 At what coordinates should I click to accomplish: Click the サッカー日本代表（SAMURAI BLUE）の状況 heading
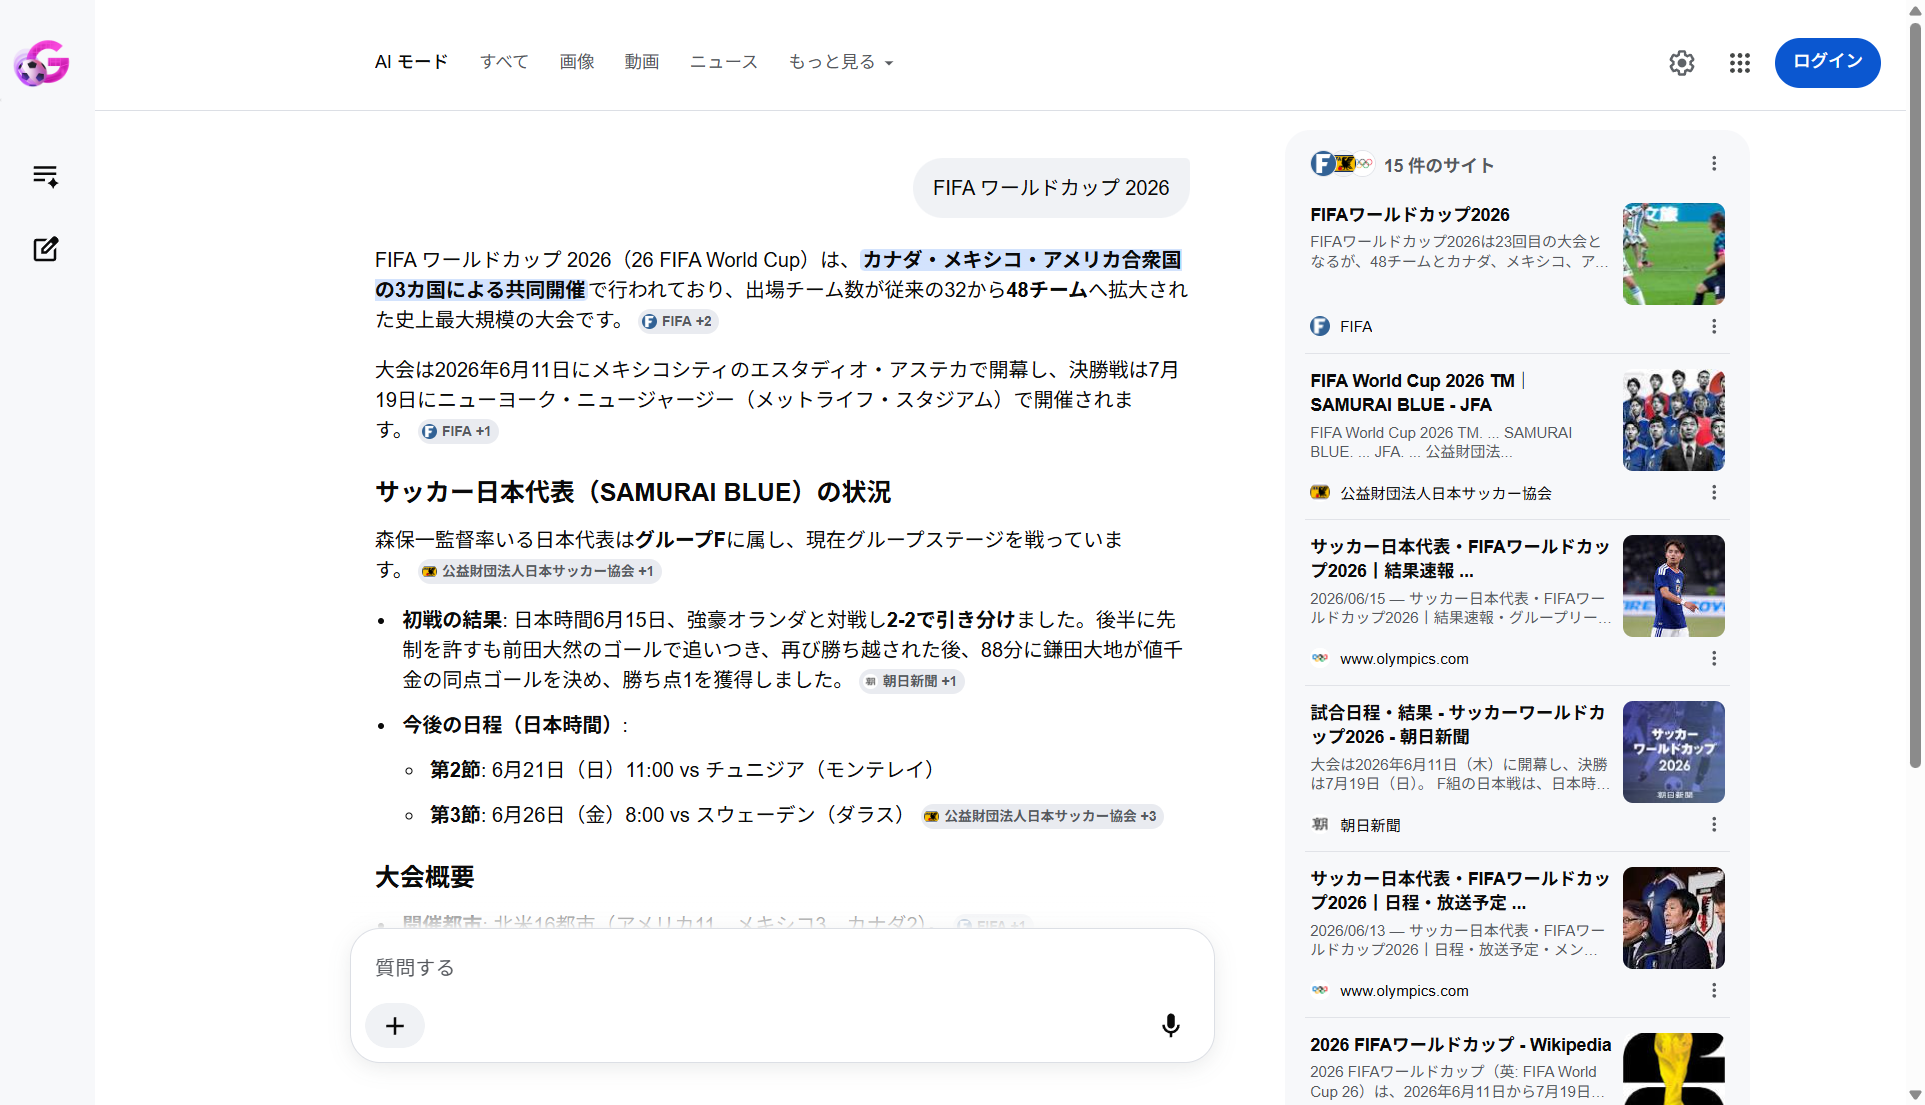pyautogui.click(x=633, y=493)
